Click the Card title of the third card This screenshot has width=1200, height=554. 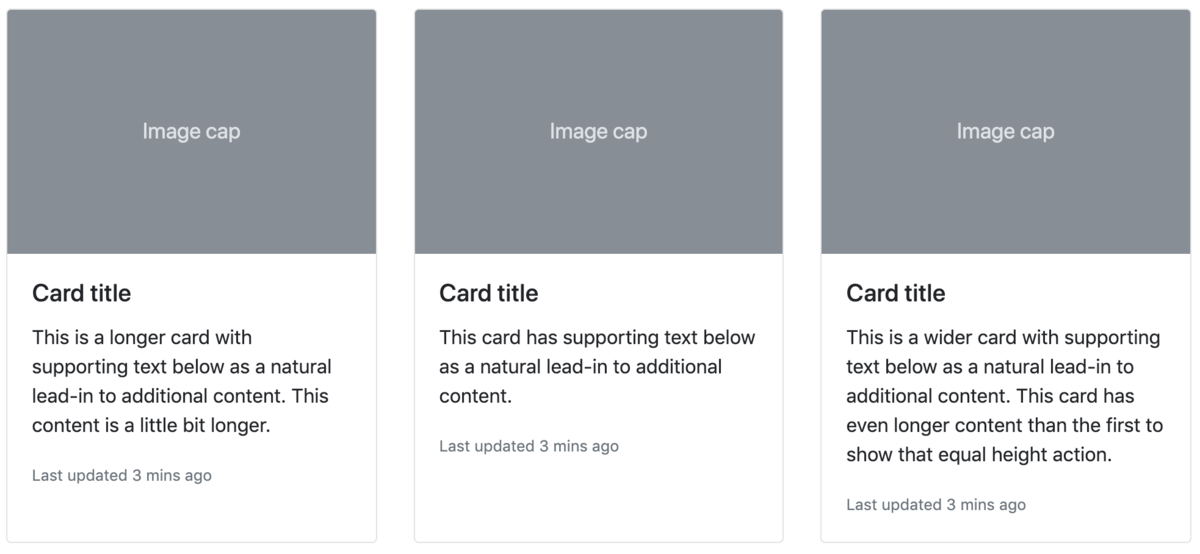[x=895, y=293]
